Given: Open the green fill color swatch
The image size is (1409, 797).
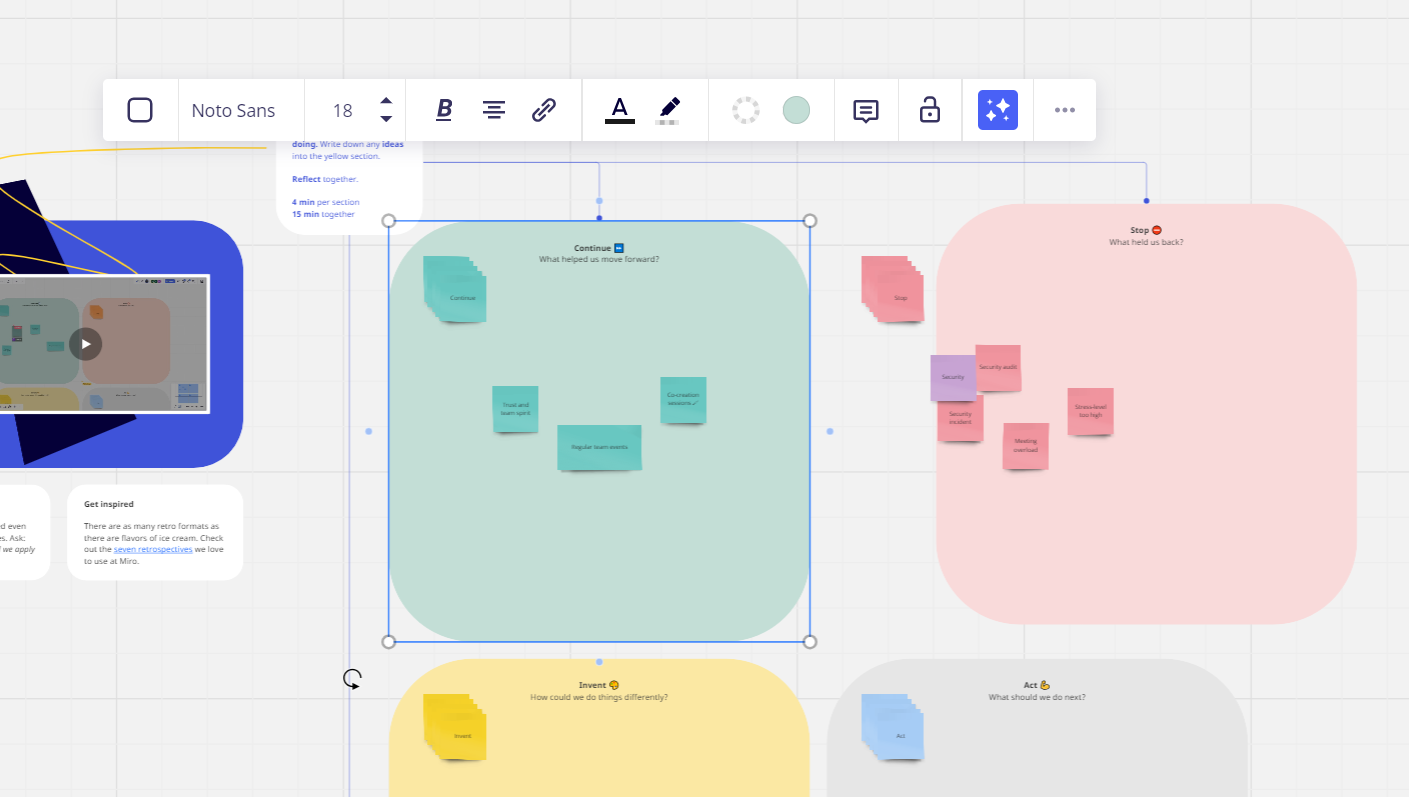Looking at the screenshot, I should click(796, 110).
